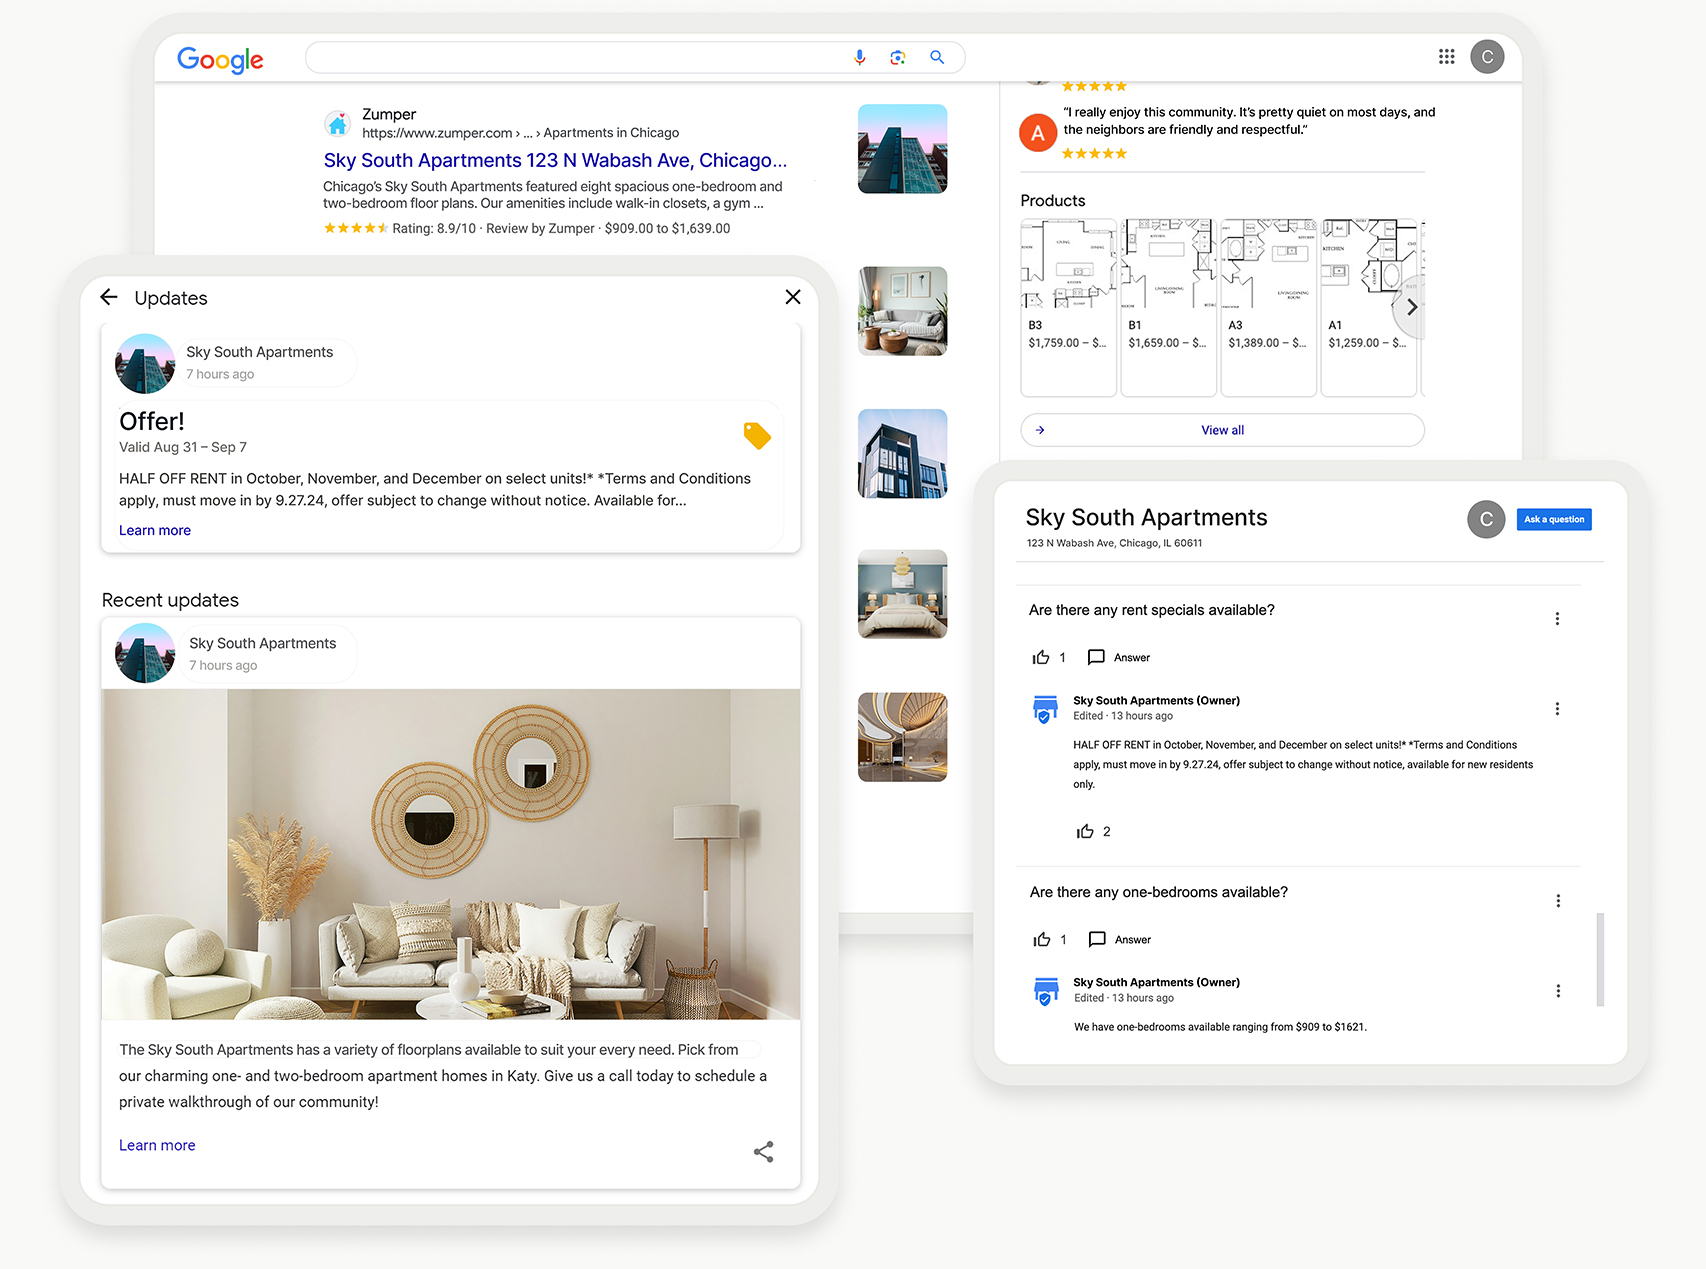
Task: Share the floorplans update post
Action: click(763, 1152)
